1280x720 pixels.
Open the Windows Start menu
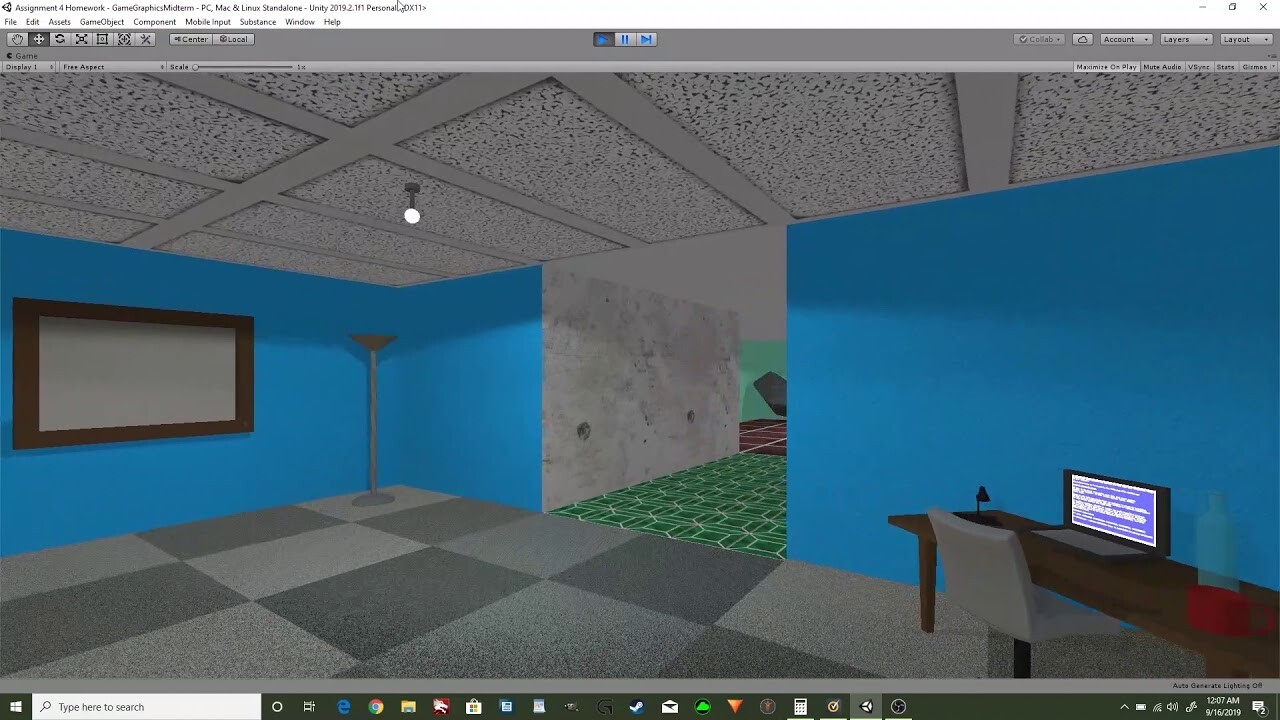[x=16, y=707]
